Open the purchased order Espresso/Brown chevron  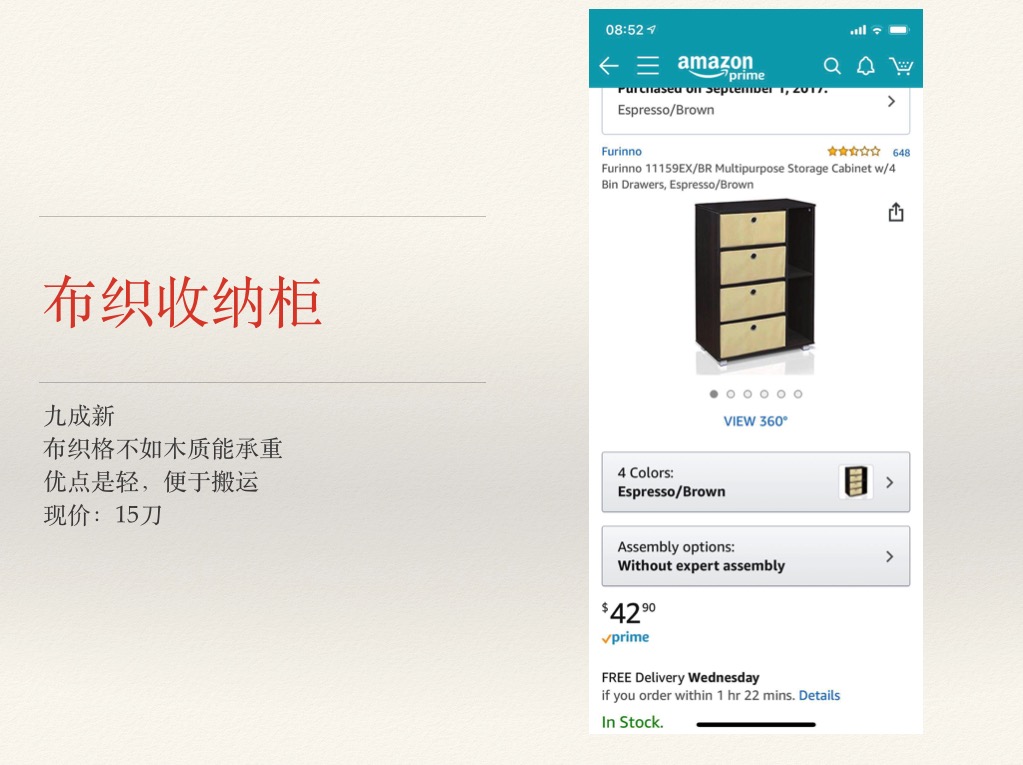[x=891, y=101]
